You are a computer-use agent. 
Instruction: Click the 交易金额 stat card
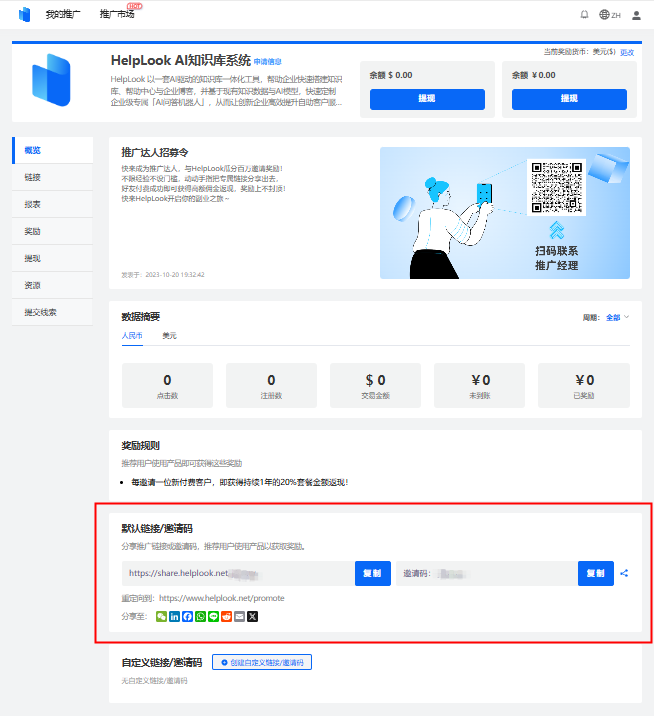[x=375, y=385]
